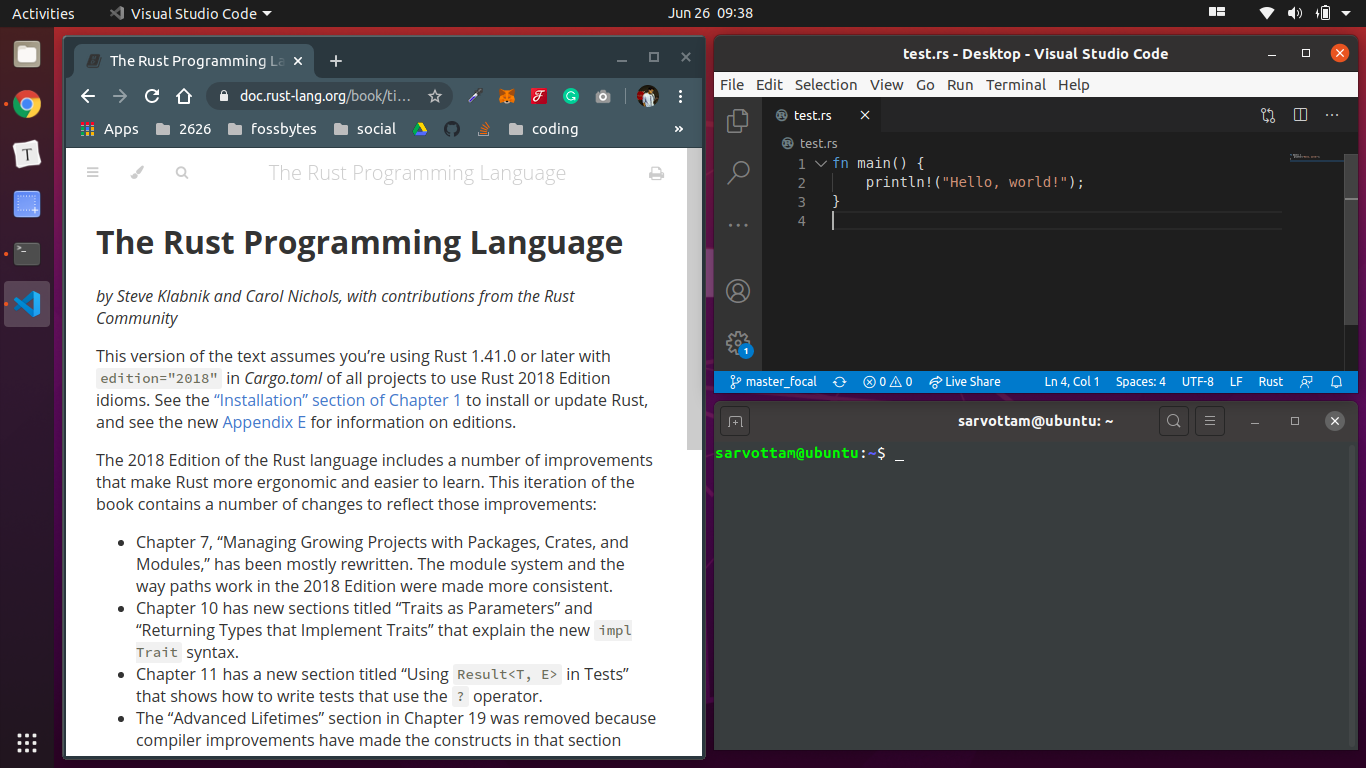The width and height of the screenshot is (1366, 768).
Task: Print the Rust book with printer icon
Action: pos(657,173)
